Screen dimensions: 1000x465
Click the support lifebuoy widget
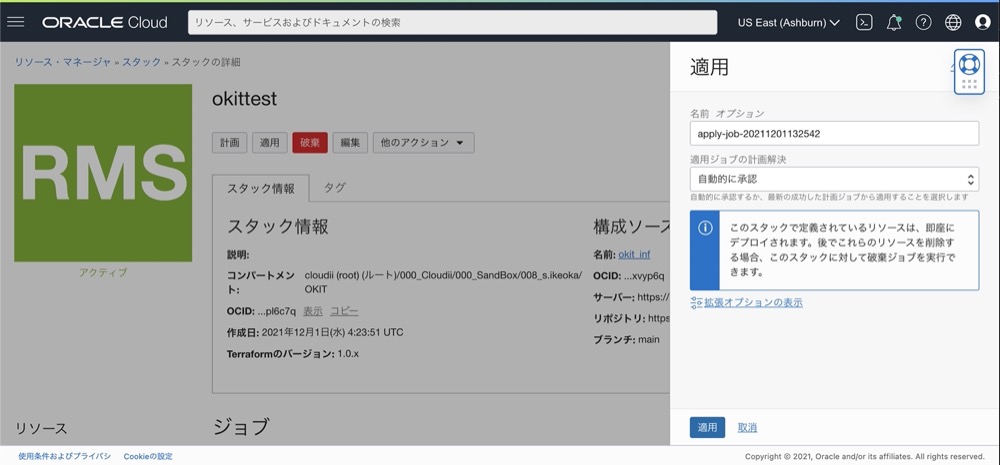click(969, 71)
